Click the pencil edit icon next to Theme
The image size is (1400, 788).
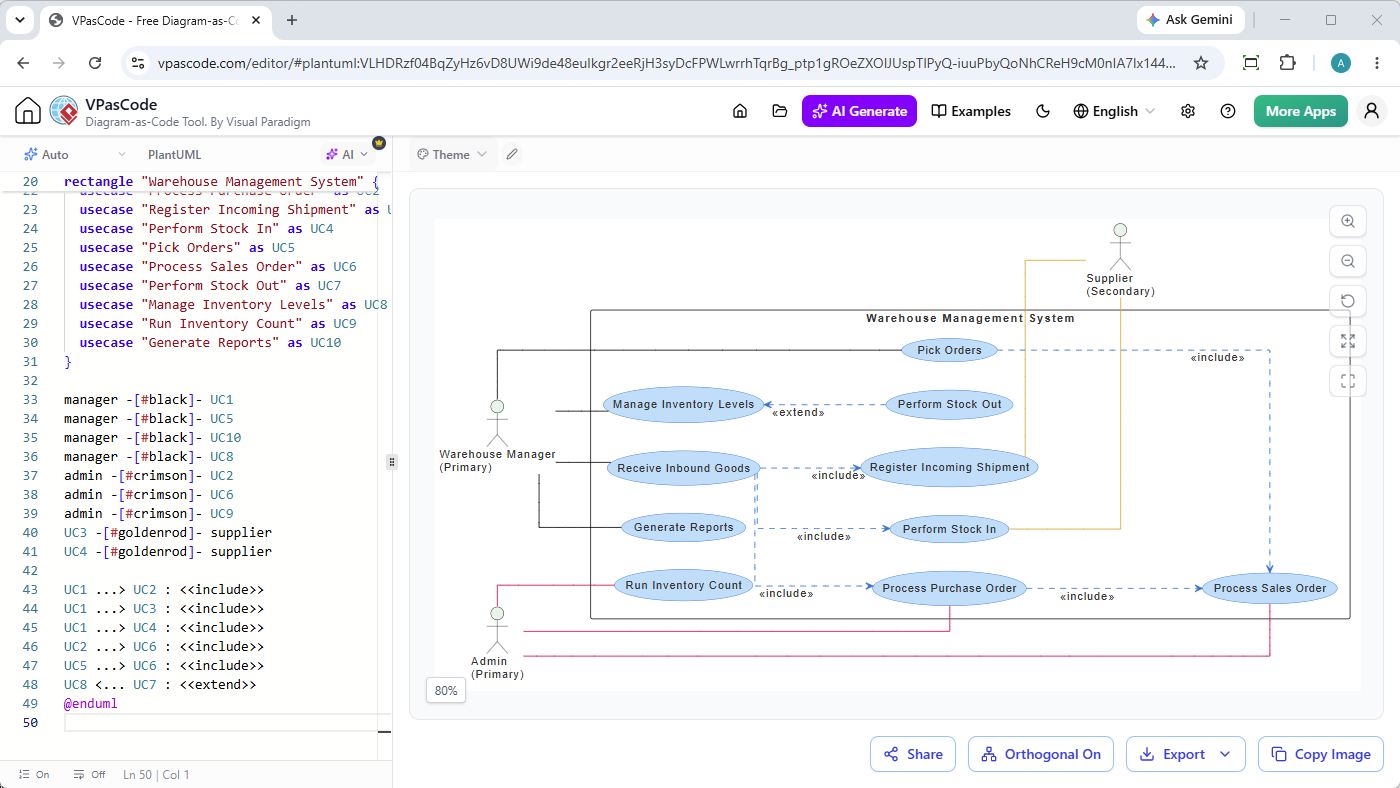(x=512, y=154)
